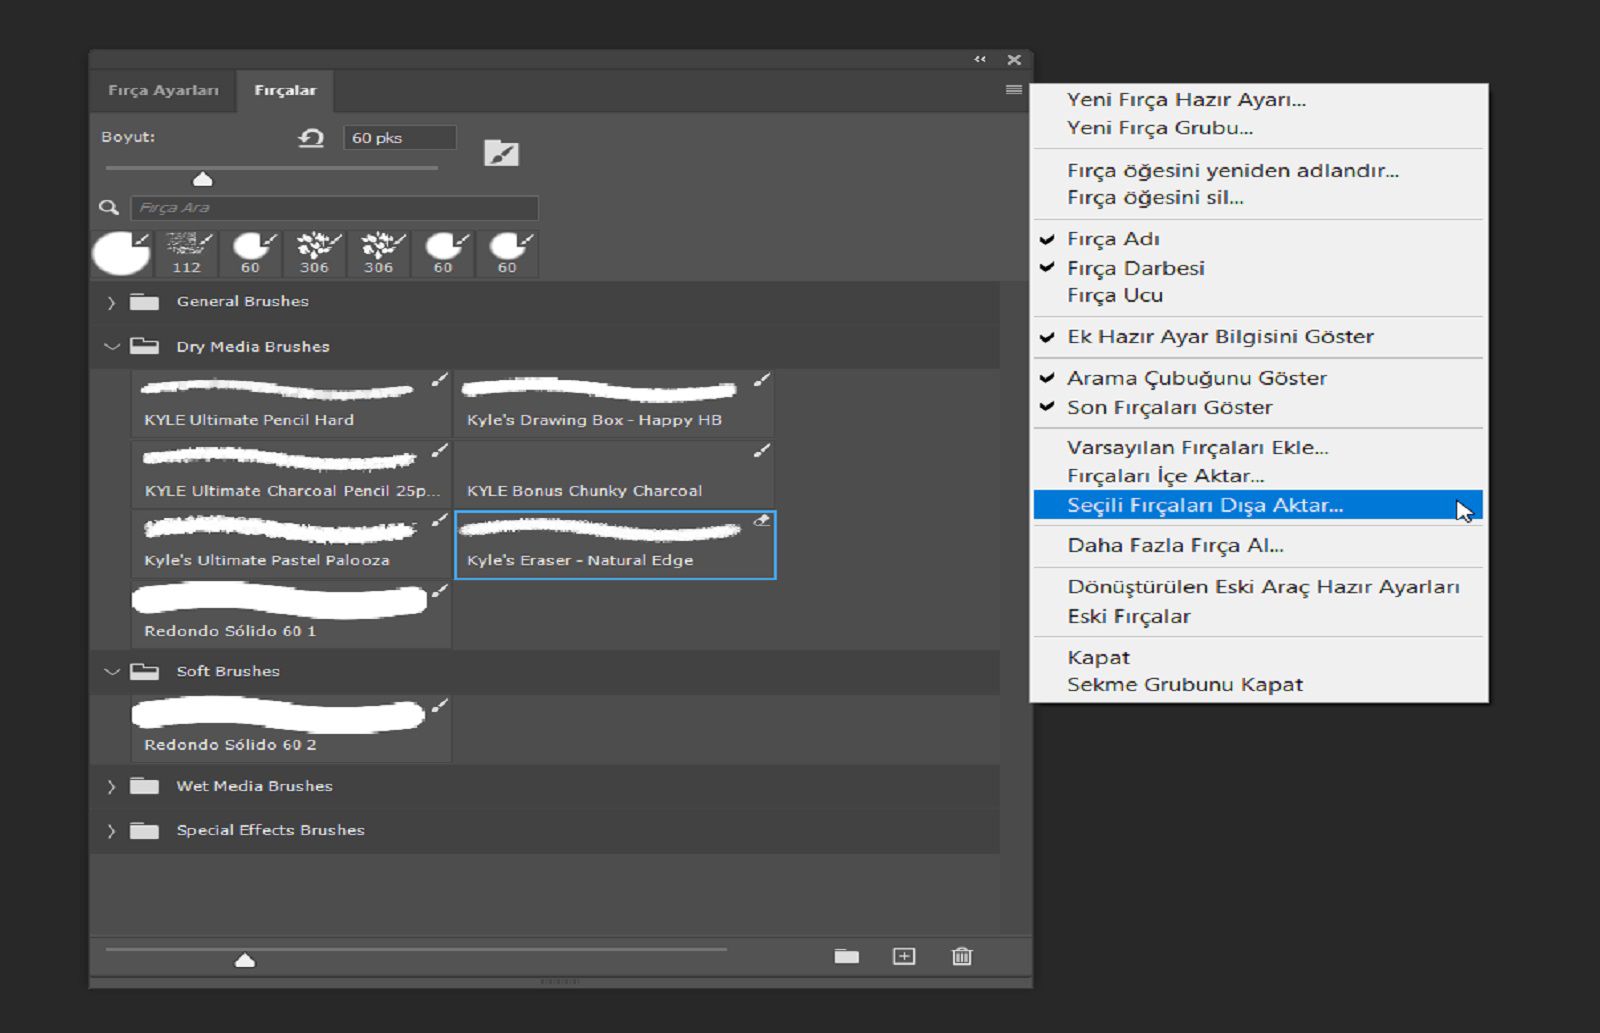Click the Dry Media Brushes group name
The image size is (1600, 1033).
tap(253, 347)
